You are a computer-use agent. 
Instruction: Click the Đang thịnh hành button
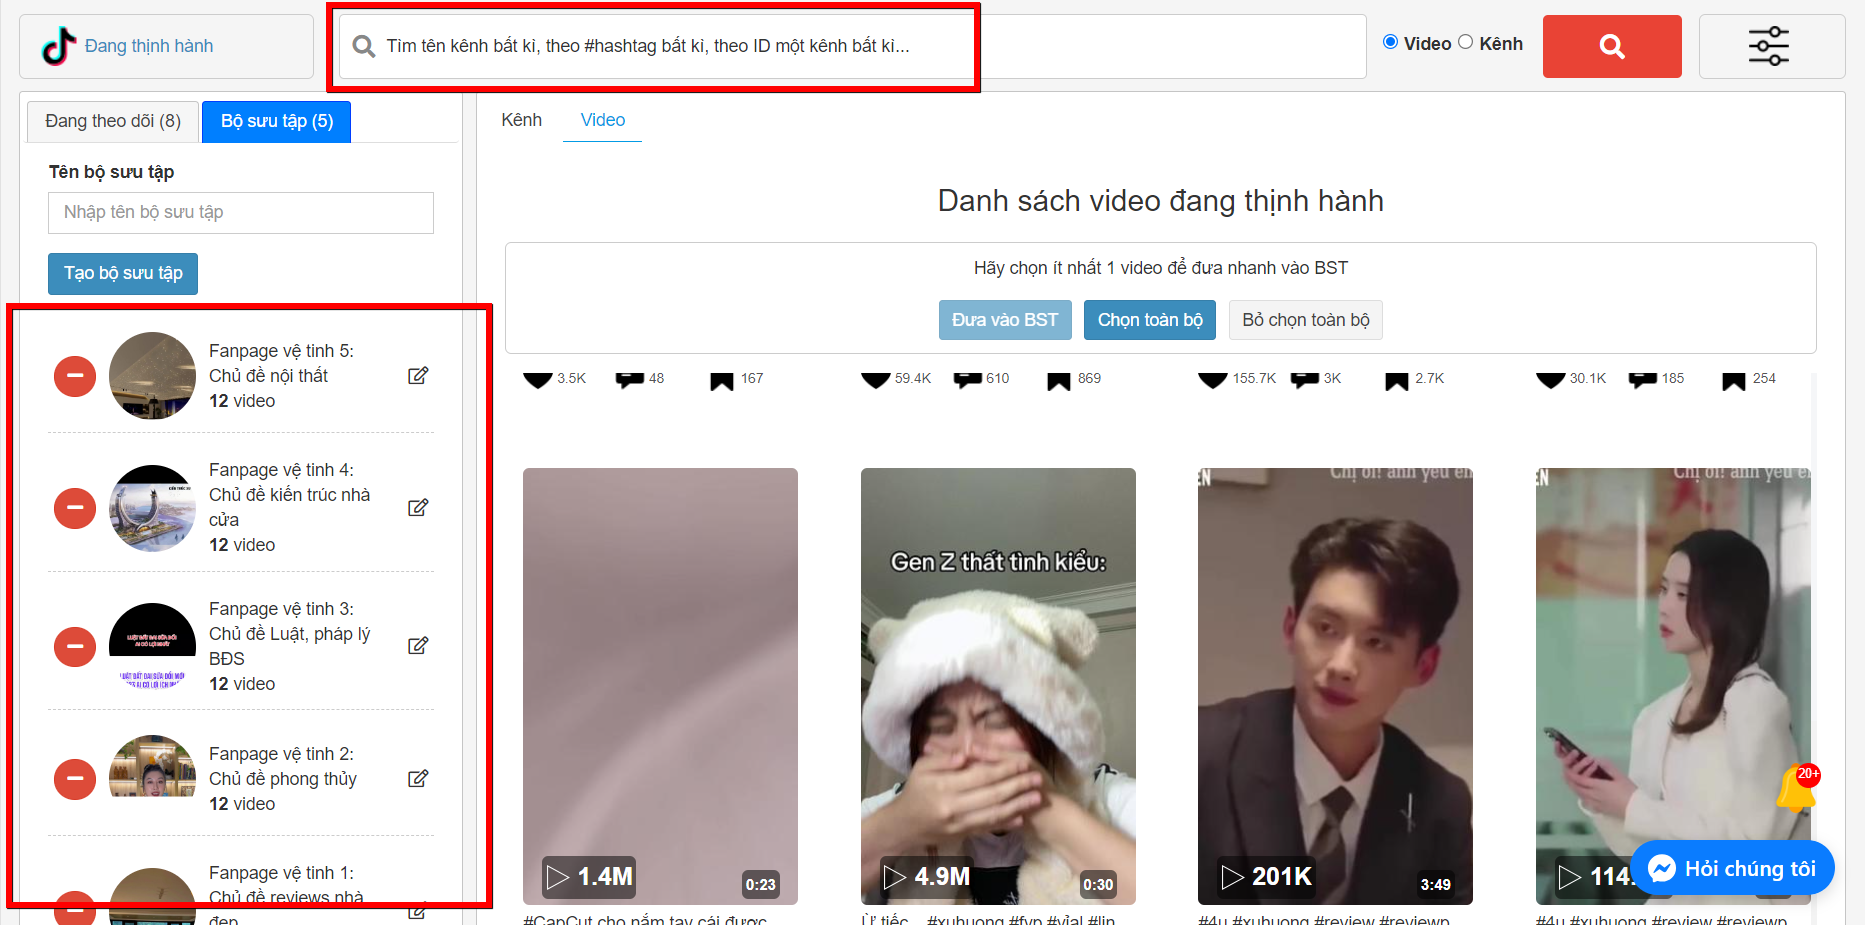(166, 46)
